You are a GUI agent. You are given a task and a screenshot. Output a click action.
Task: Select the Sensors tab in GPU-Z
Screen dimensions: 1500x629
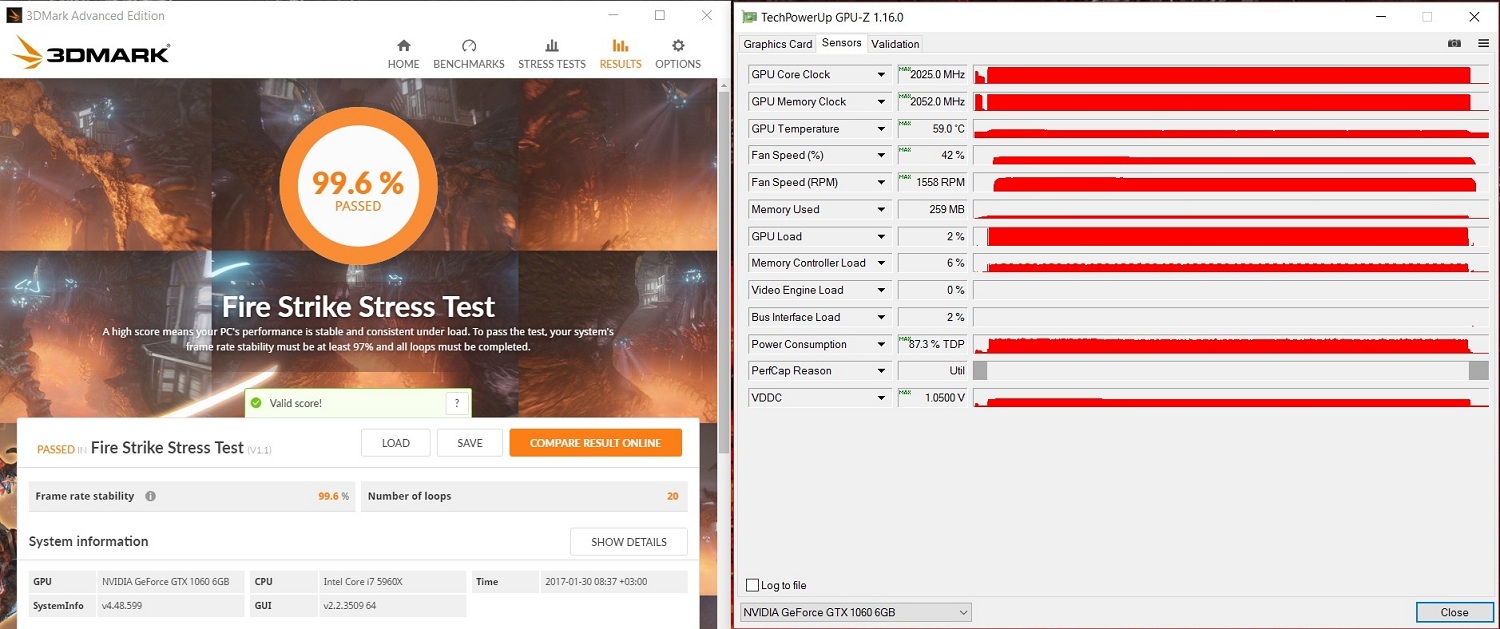841,43
